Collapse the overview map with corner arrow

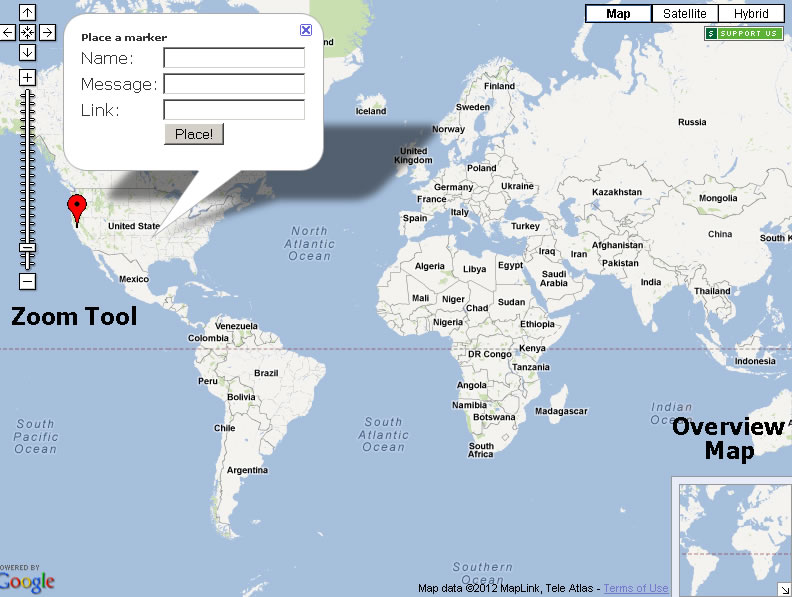783,589
